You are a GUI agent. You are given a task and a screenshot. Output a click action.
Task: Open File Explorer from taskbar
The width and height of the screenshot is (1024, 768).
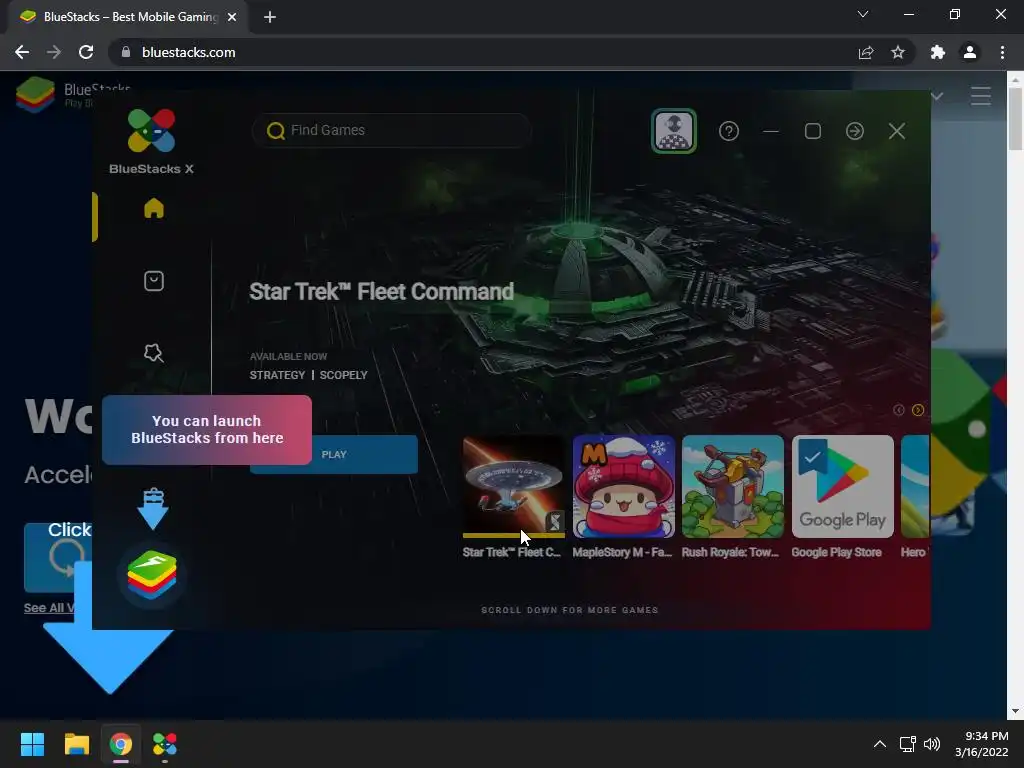click(76, 744)
